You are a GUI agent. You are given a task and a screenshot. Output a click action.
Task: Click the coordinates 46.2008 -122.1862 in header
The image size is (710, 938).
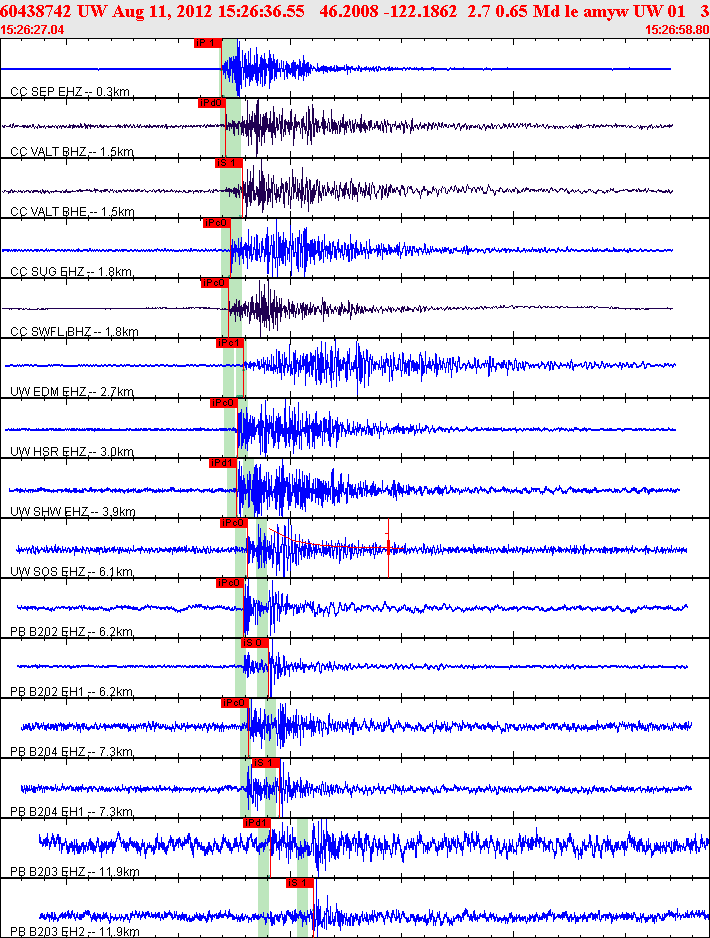click(388, 11)
